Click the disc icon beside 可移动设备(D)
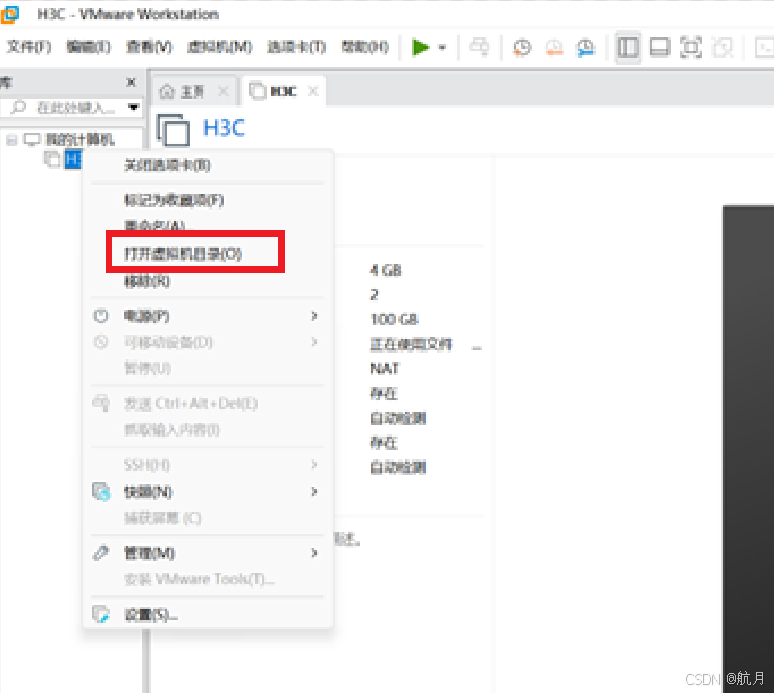This screenshot has height=693, width=774. click(x=101, y=342)
